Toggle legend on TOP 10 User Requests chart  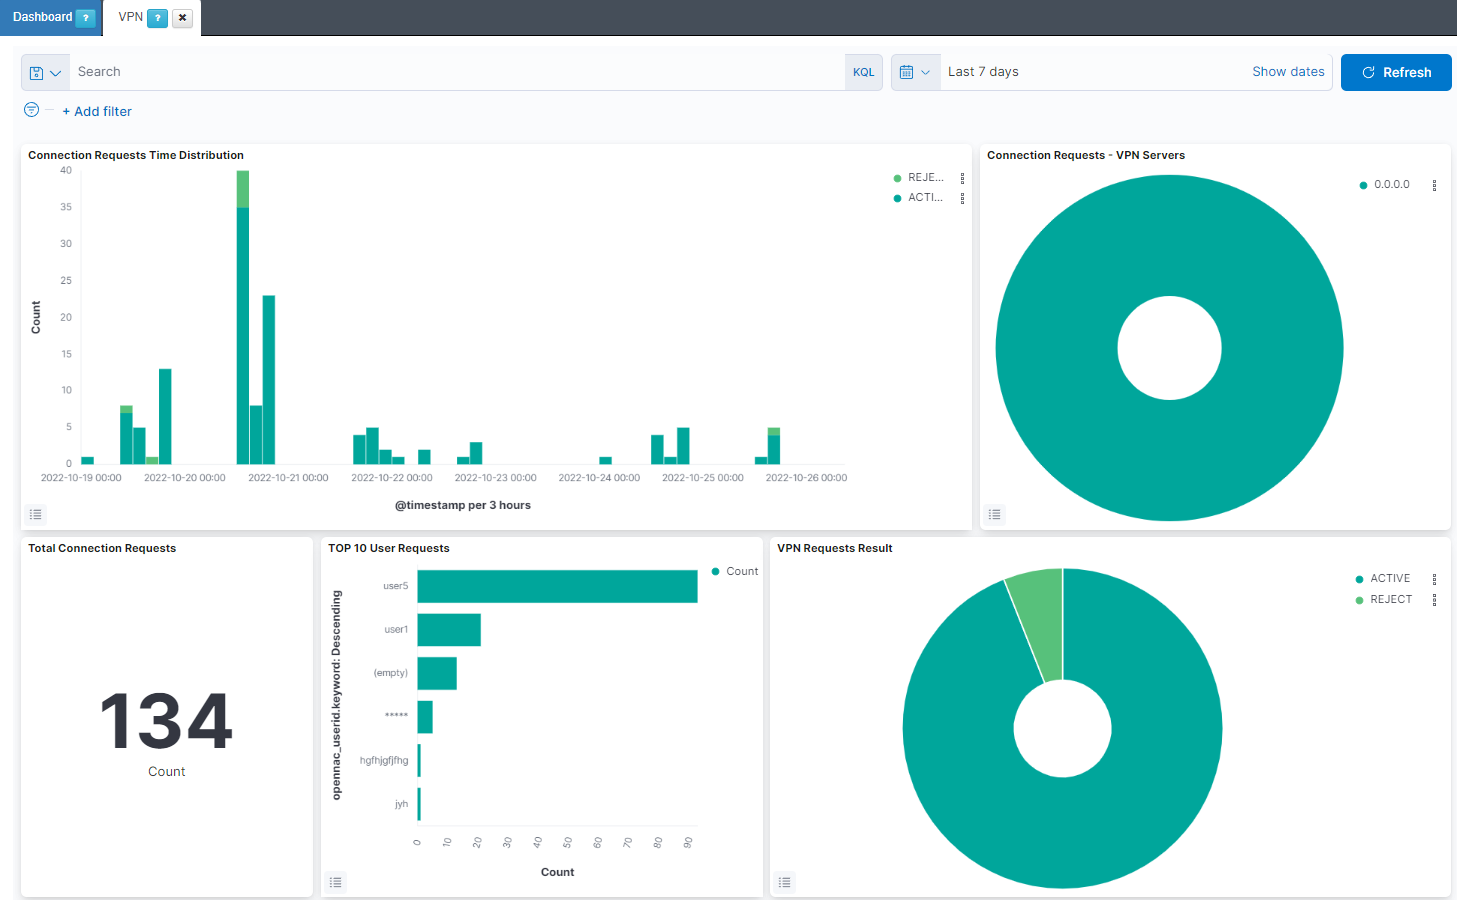(336, 882)
